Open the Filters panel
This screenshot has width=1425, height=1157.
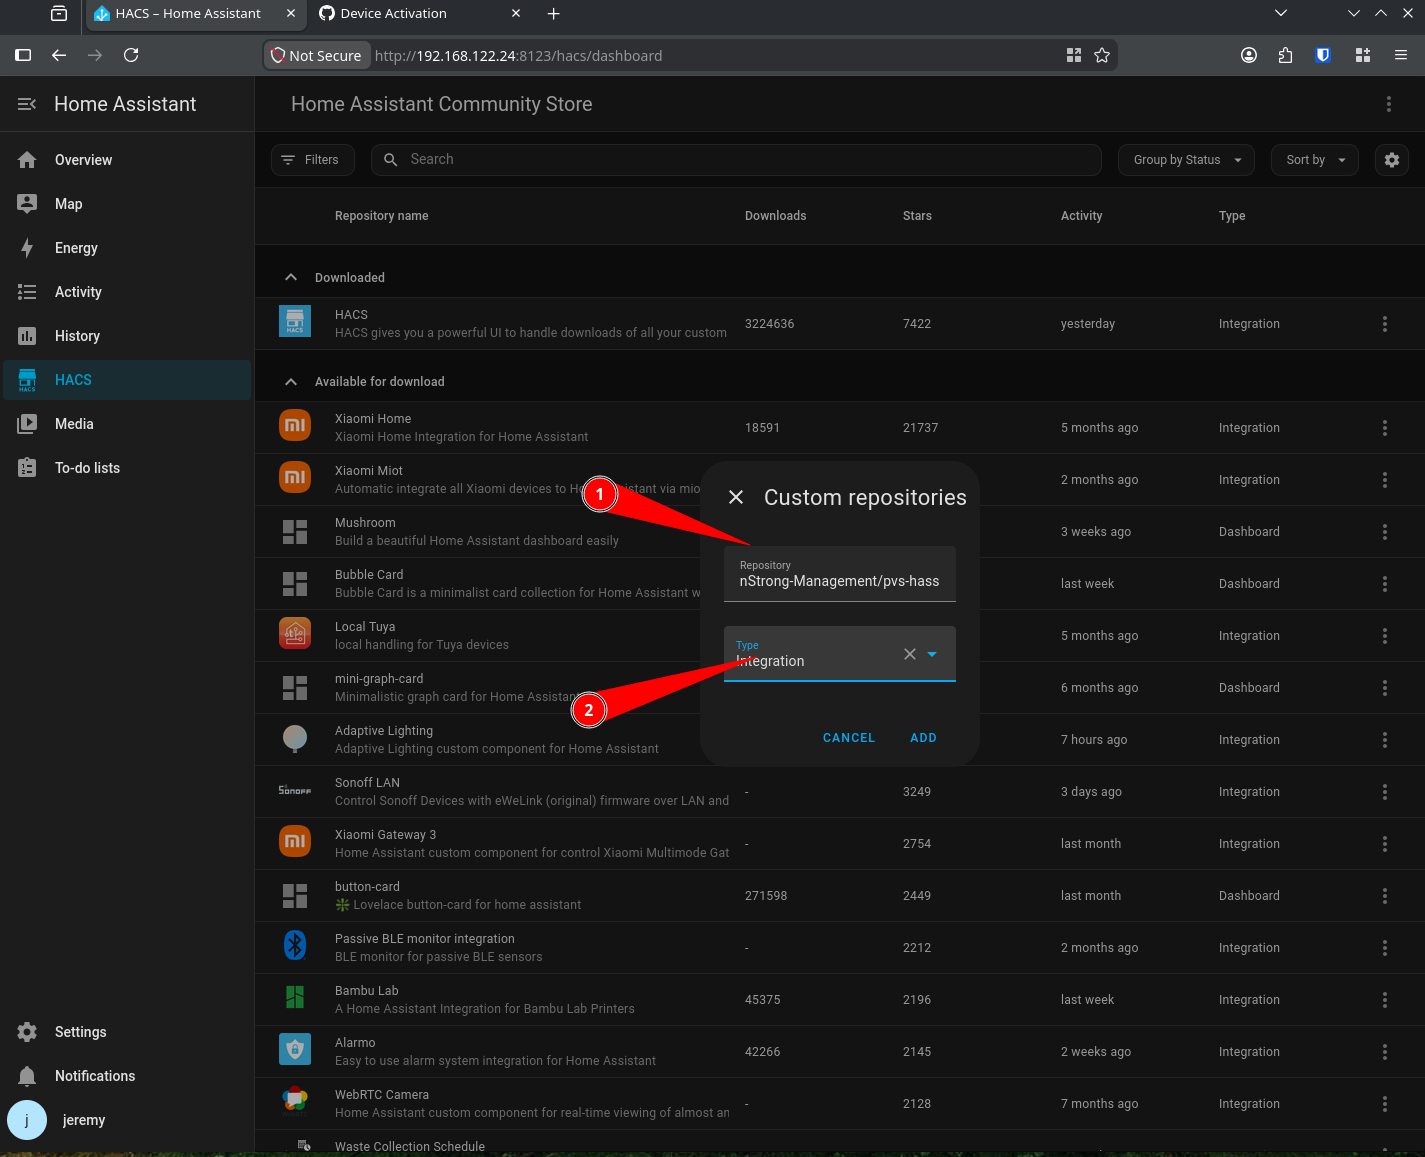312,160
